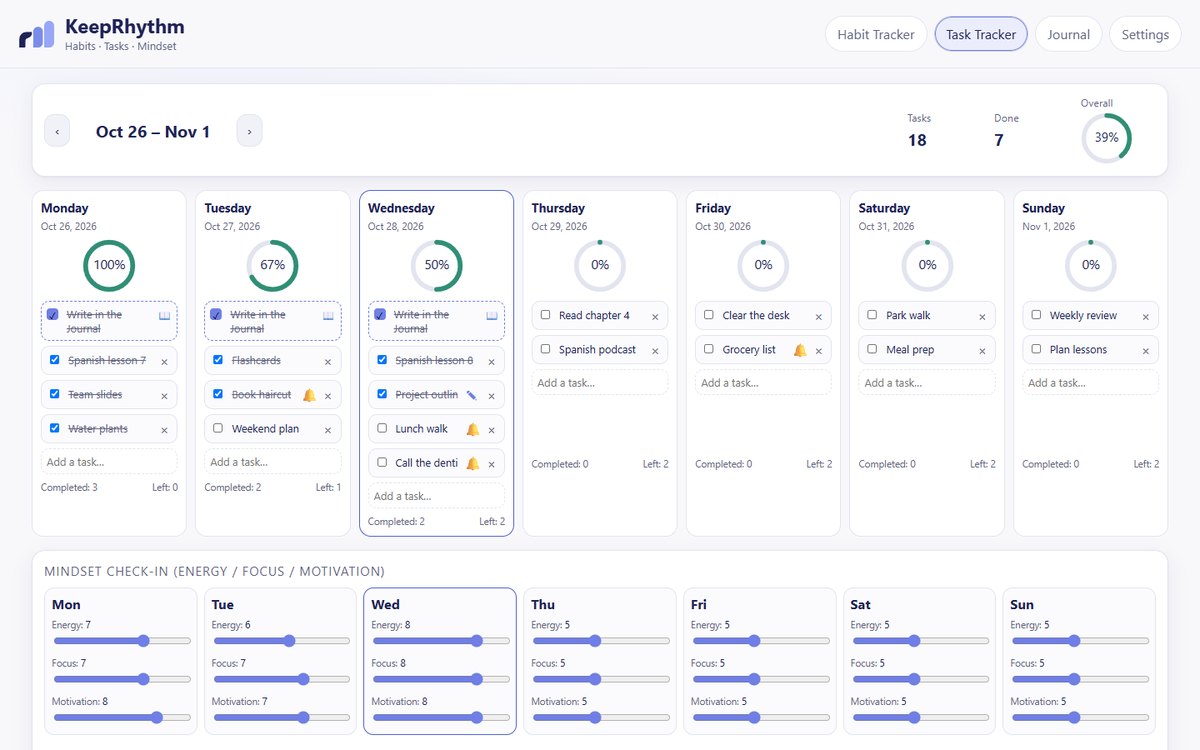Screen dimensions: 1200x750
Task: Mark Clear the desk as done
Action: pyautogui.click(x=709, y=314)
